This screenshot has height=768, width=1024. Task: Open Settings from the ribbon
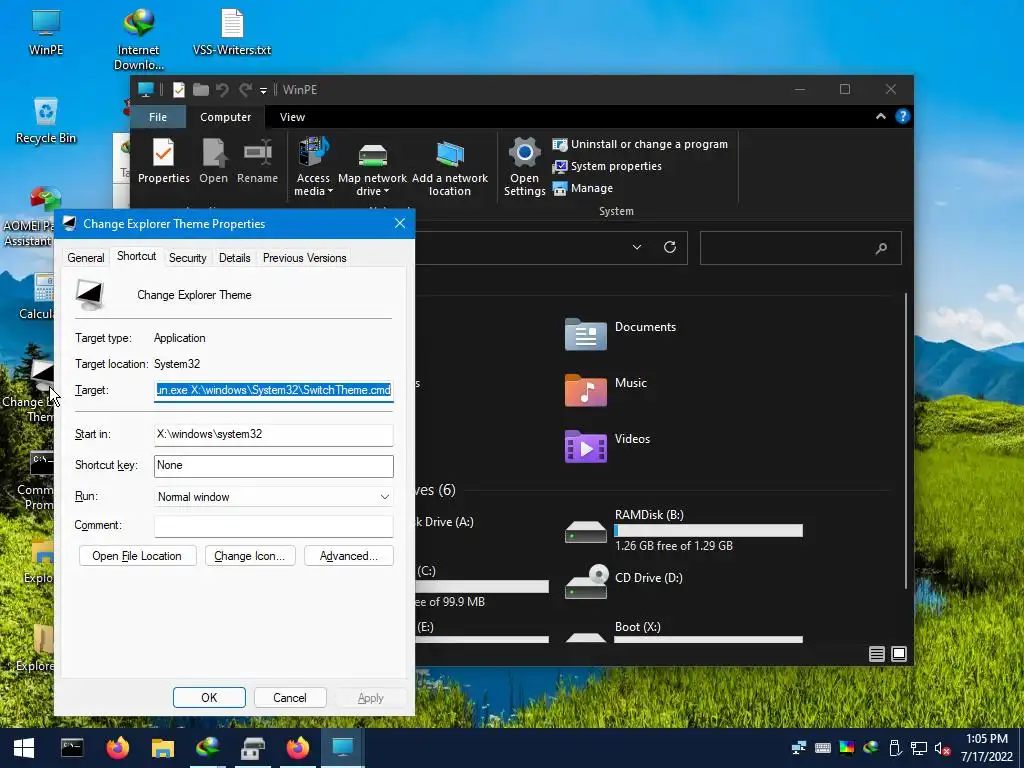pos(524,167)
